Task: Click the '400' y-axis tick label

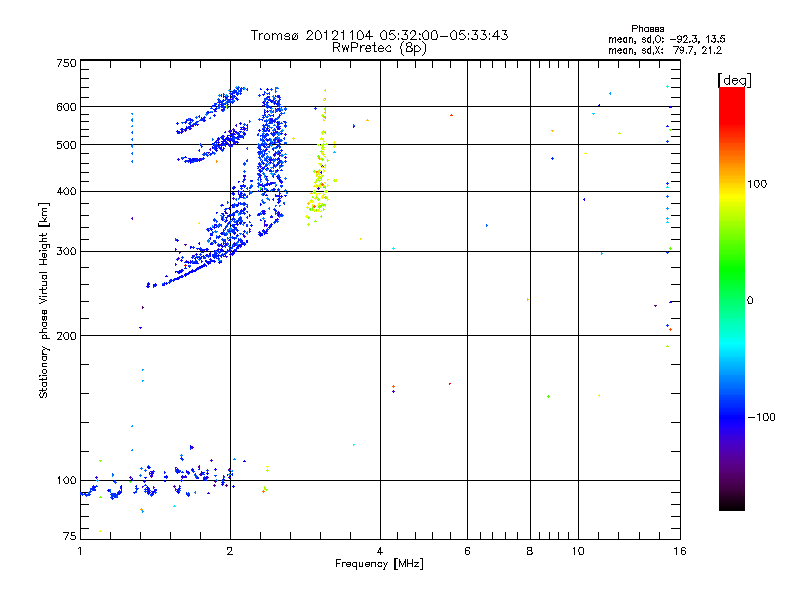Action: click(66, 192)
